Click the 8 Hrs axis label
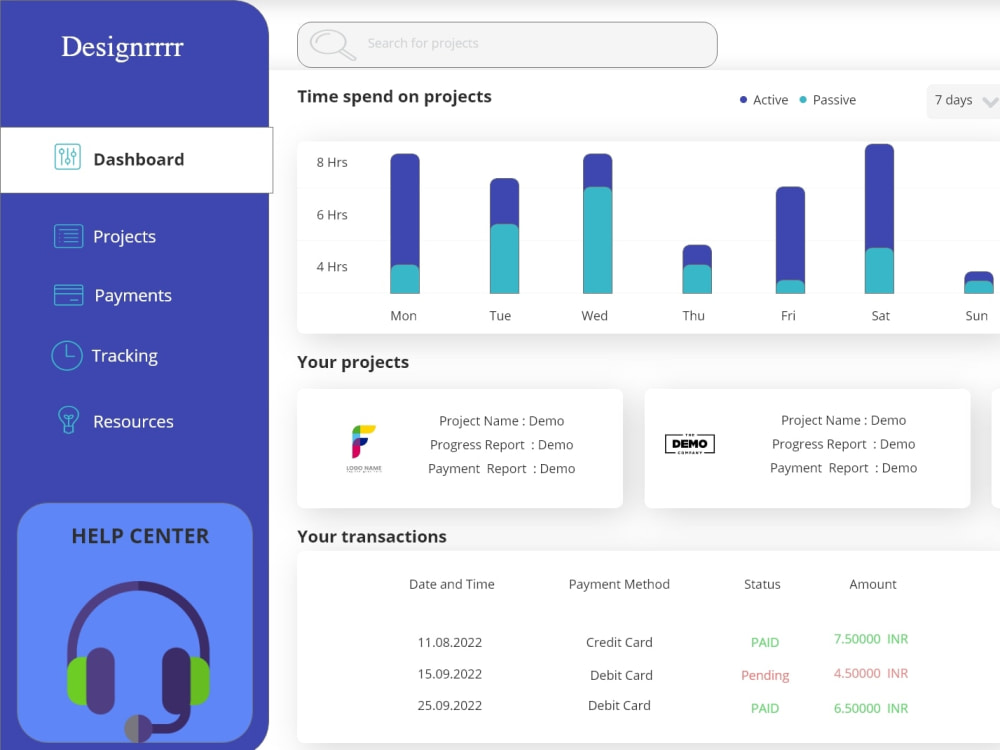Screen dimensions: 1000x750 click(x=332, y=163)
